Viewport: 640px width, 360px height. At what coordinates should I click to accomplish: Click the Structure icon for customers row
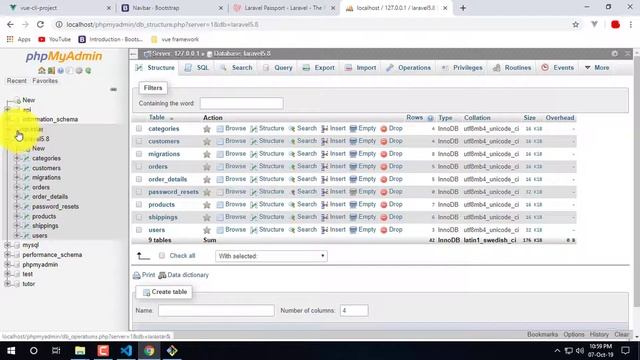[253, 141]
